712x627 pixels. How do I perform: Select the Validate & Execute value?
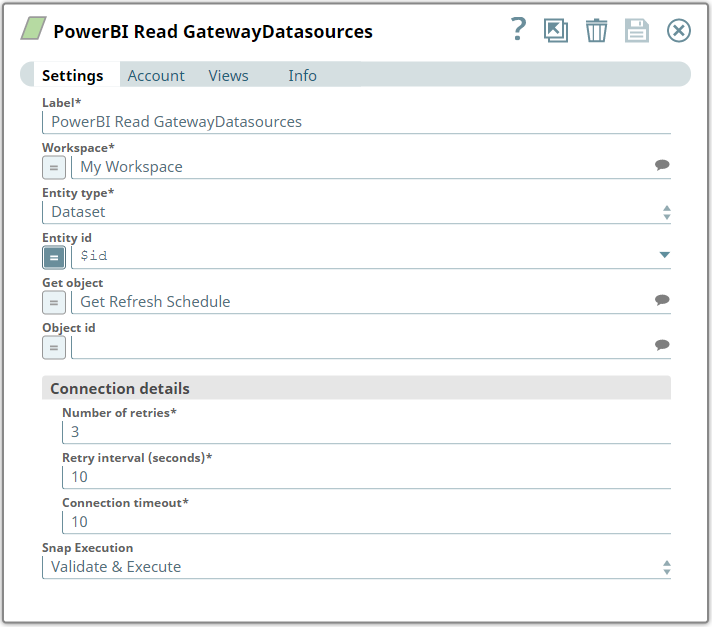point(116,567)
